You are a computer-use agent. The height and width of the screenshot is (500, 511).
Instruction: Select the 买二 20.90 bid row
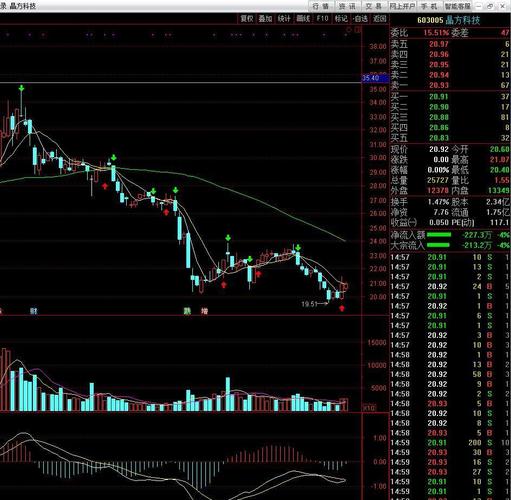[450, 107]
